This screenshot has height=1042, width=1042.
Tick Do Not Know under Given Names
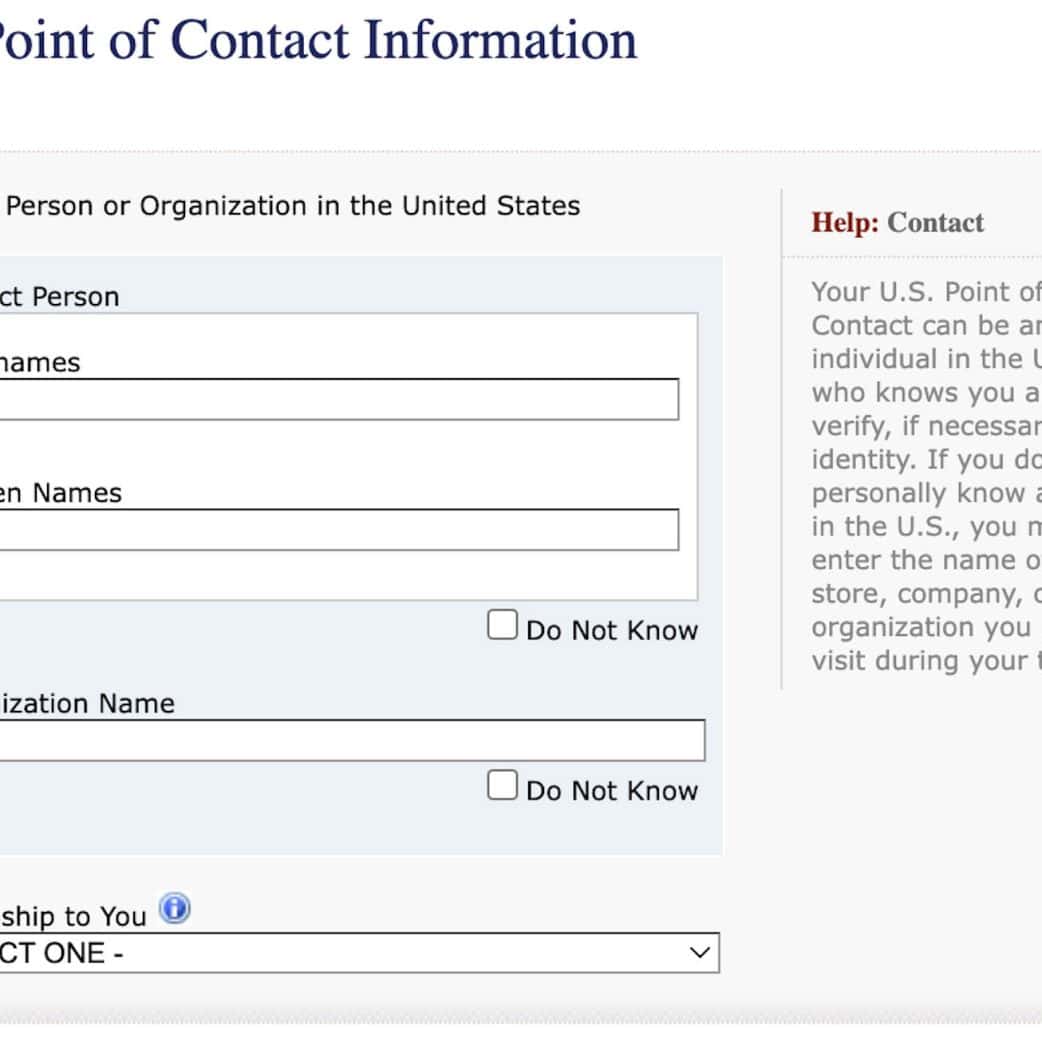tap(502, 626)
